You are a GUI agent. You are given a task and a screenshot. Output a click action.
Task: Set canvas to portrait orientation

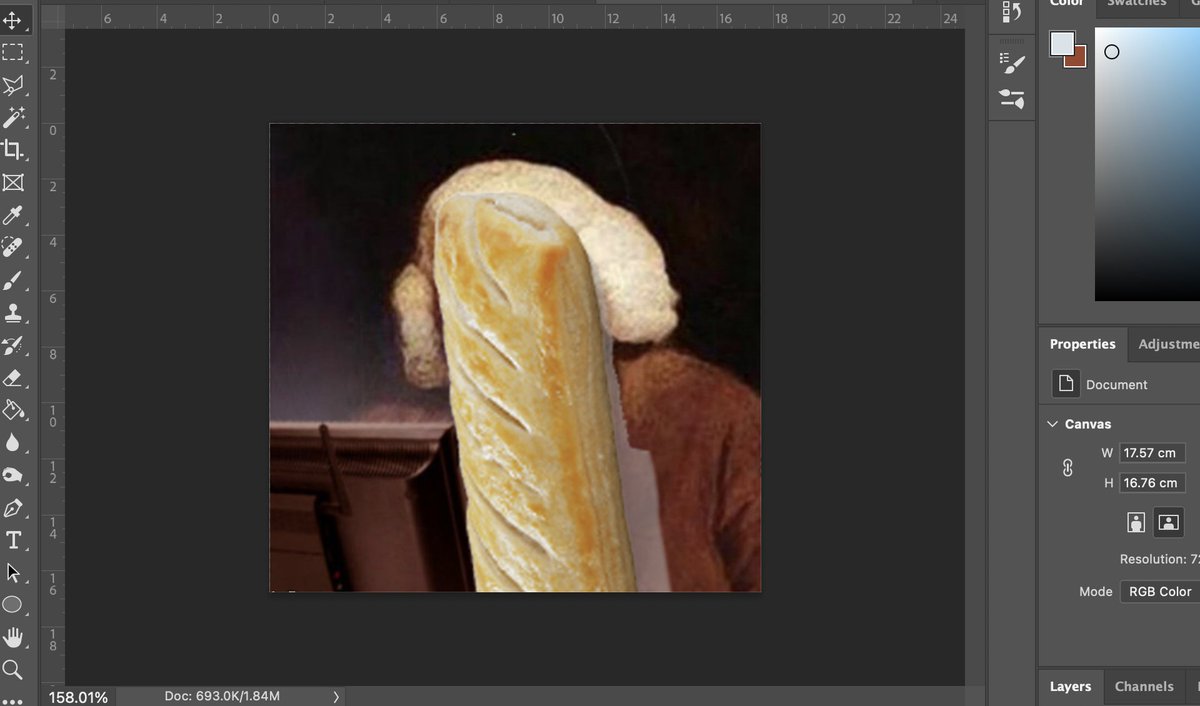click(x=1136, y=521)
